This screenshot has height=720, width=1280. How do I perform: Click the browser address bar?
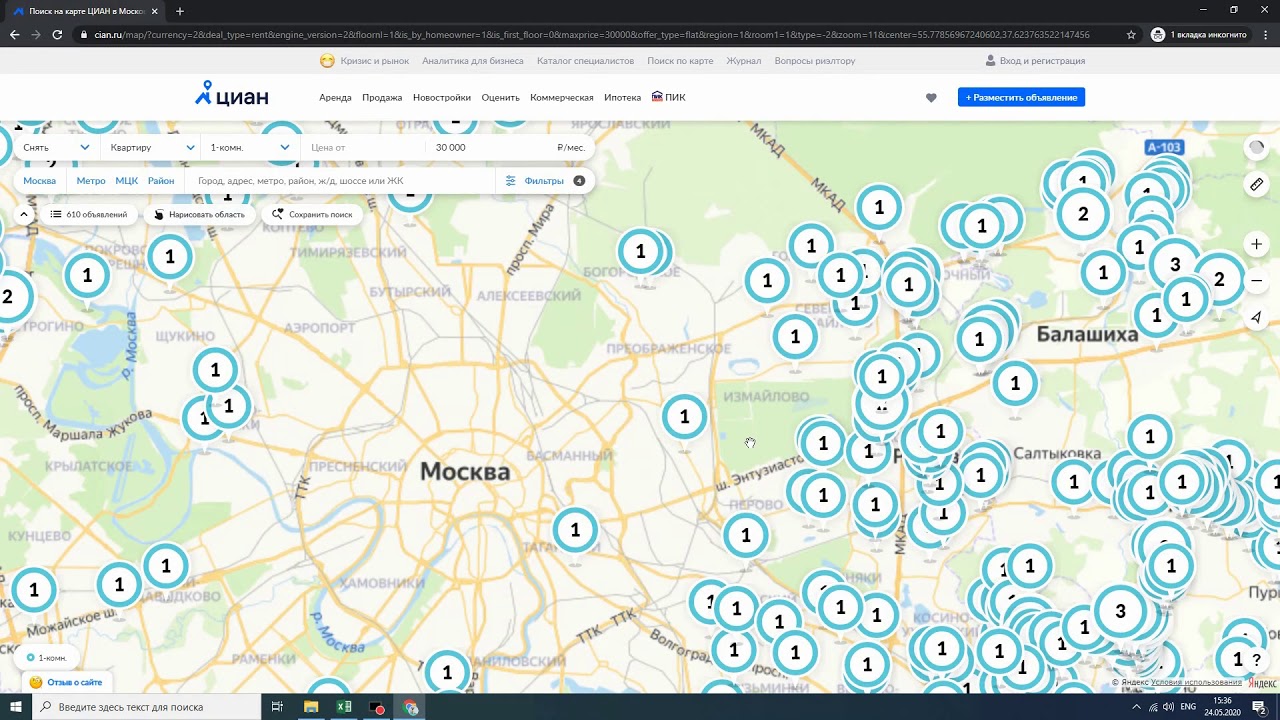592,34
